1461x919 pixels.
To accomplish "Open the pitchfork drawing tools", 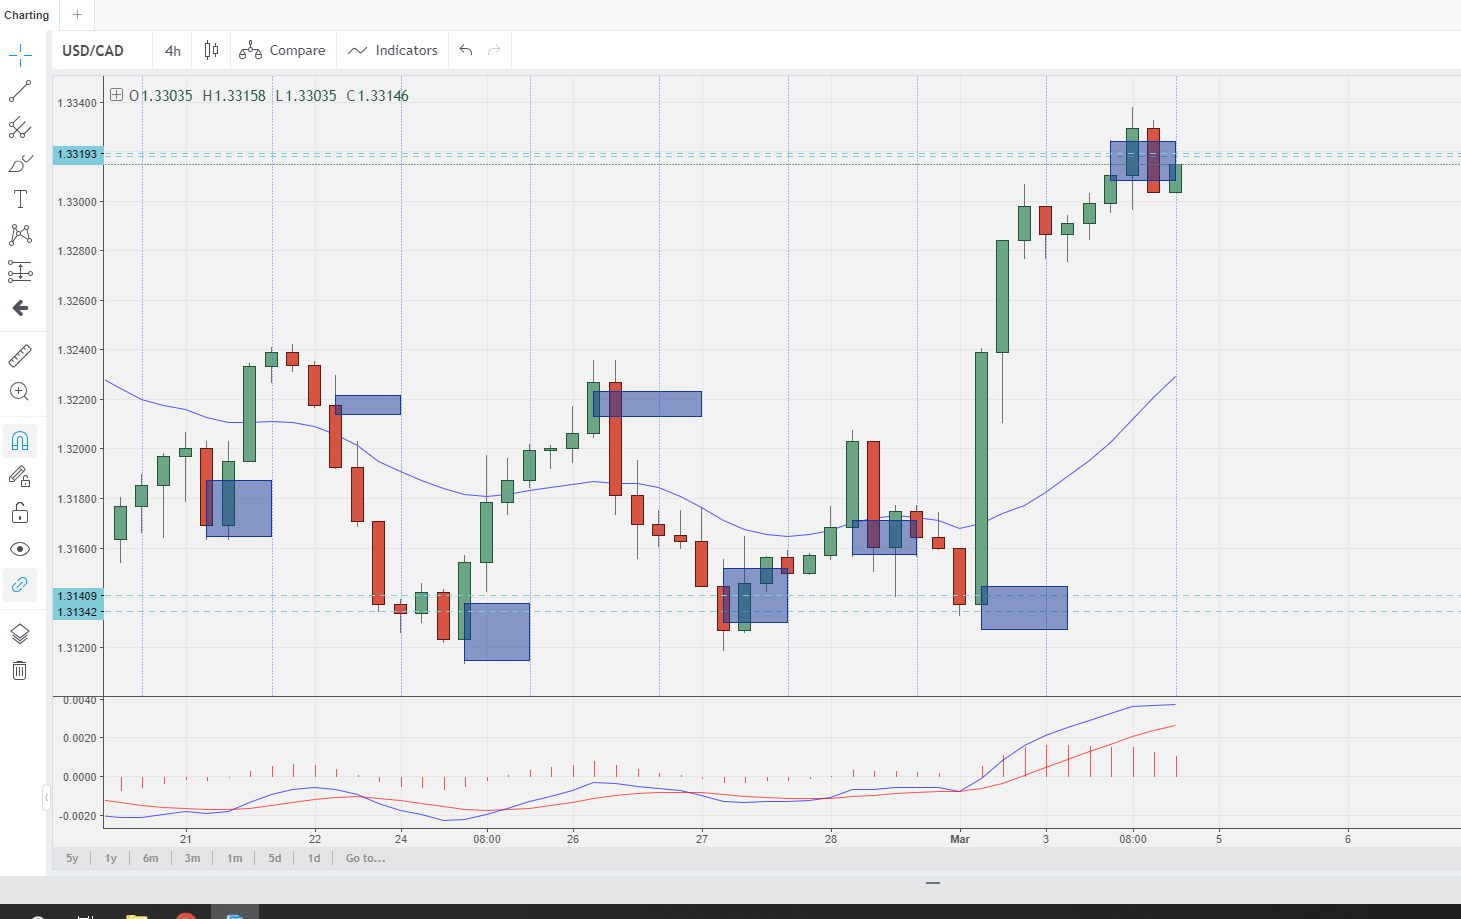I will pyautogui.click(x=20, y=127).
